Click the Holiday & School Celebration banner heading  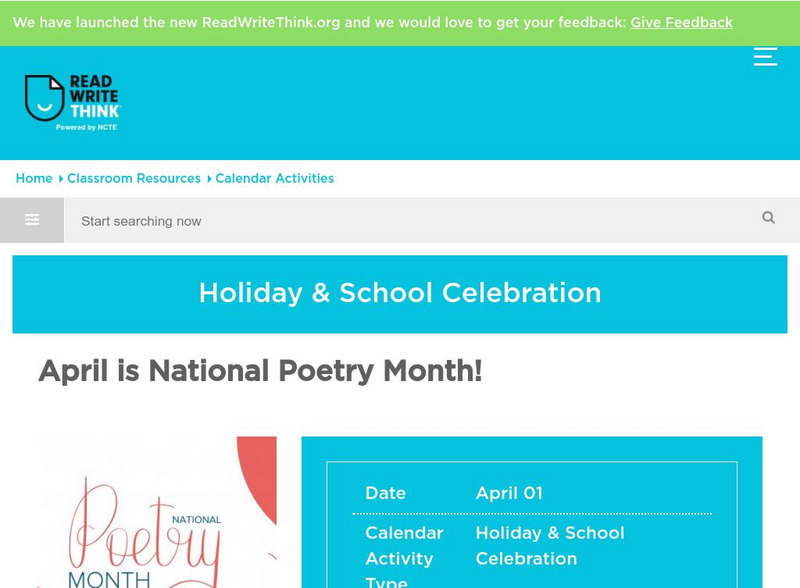(400, 293)
